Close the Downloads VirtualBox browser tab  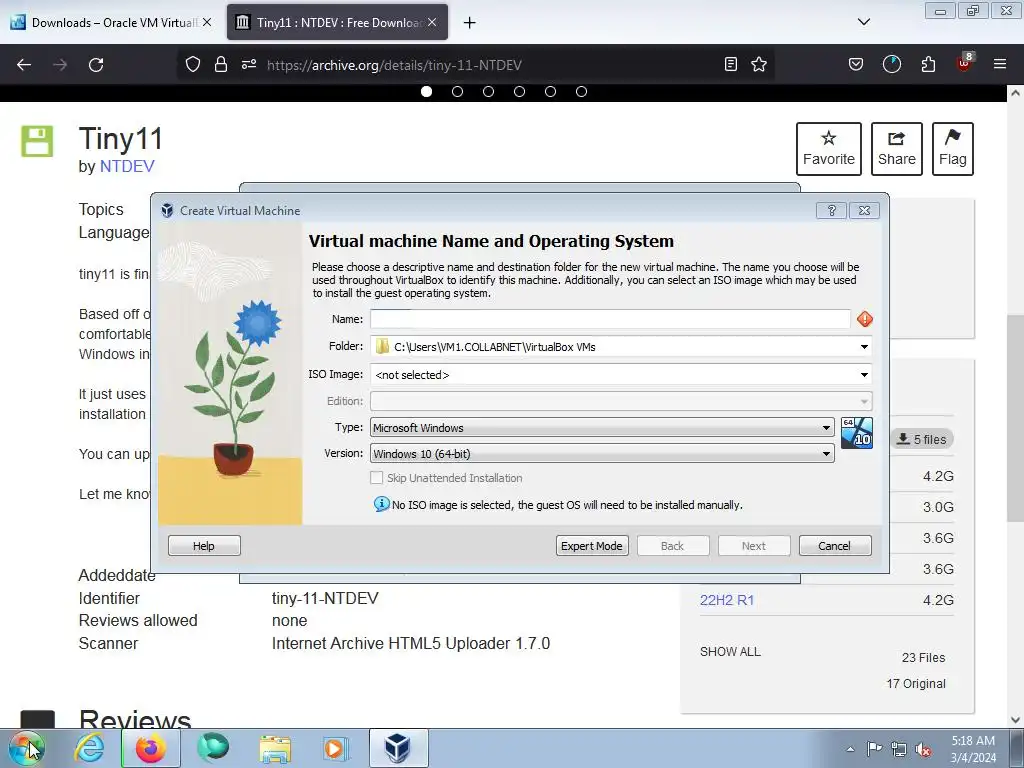tap(207, 22)
